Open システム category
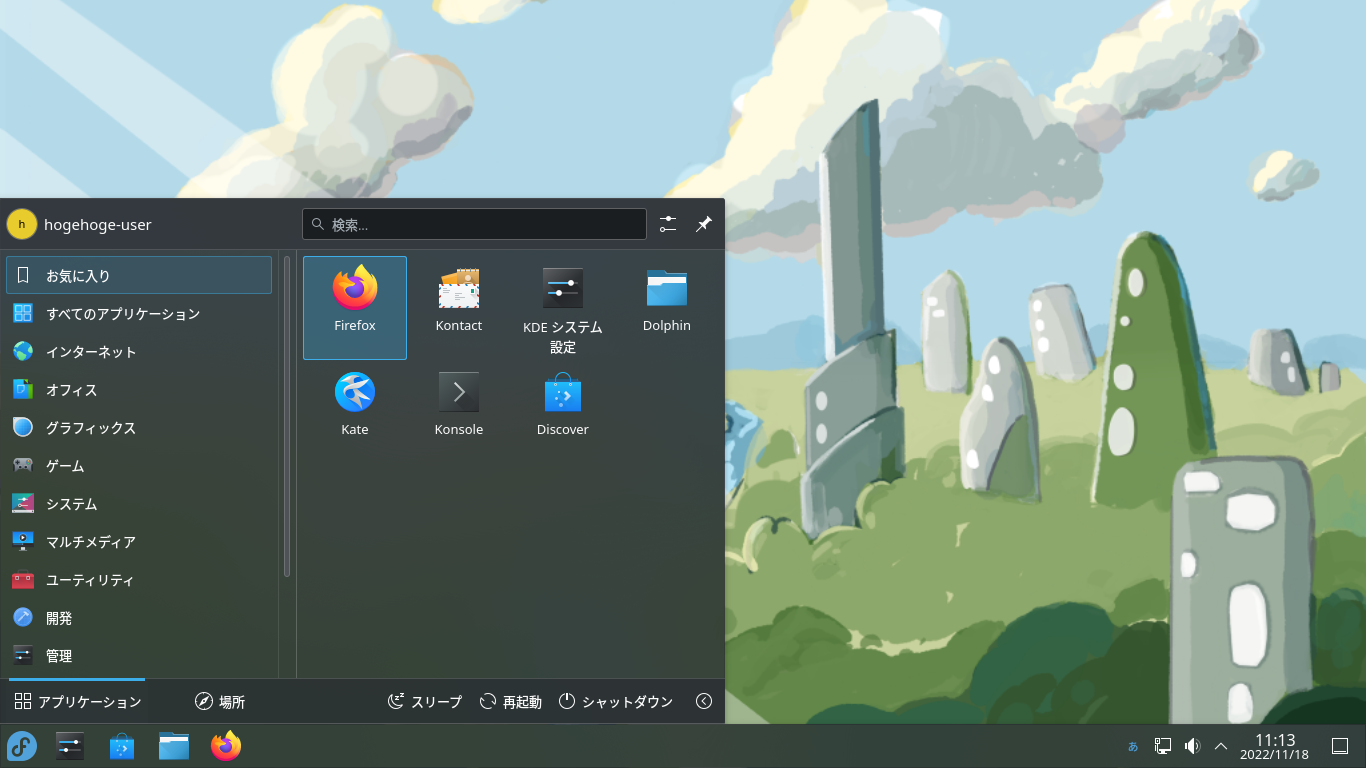This screenshot has height=768, width=1366. [139, 503]
